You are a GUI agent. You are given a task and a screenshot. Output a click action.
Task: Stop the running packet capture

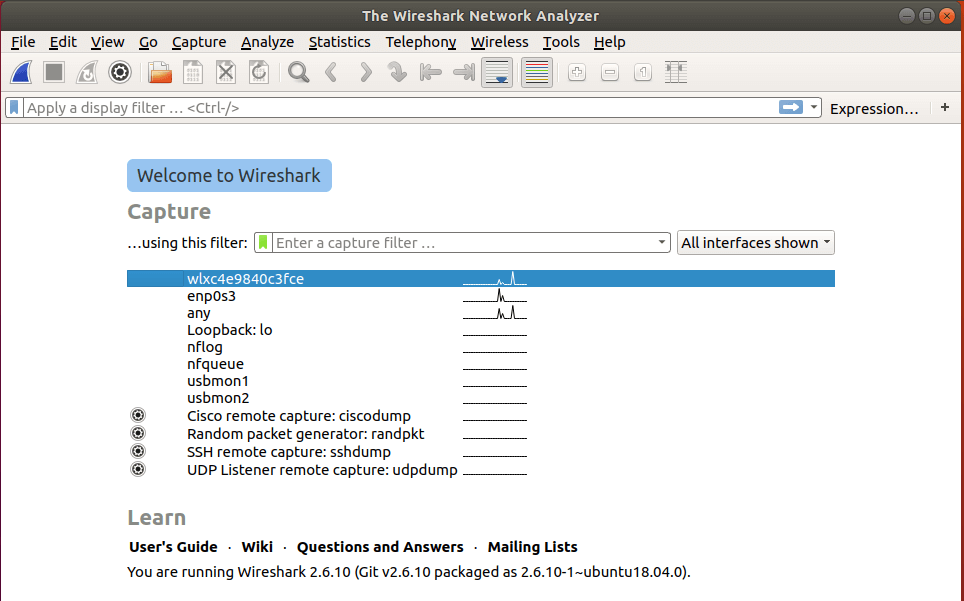coord(54,73)
